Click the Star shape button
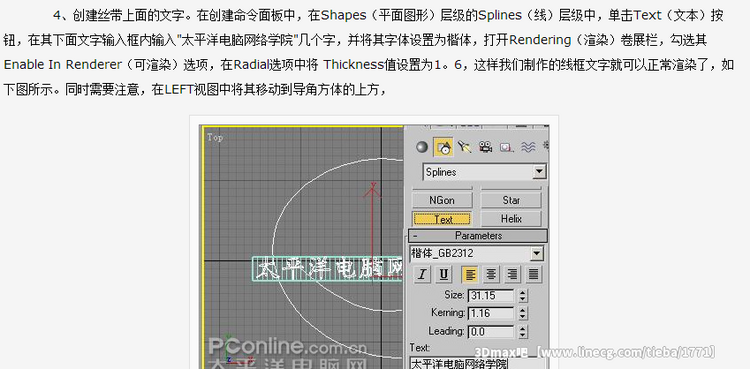 pyautogui.click(x=511, y=200)
